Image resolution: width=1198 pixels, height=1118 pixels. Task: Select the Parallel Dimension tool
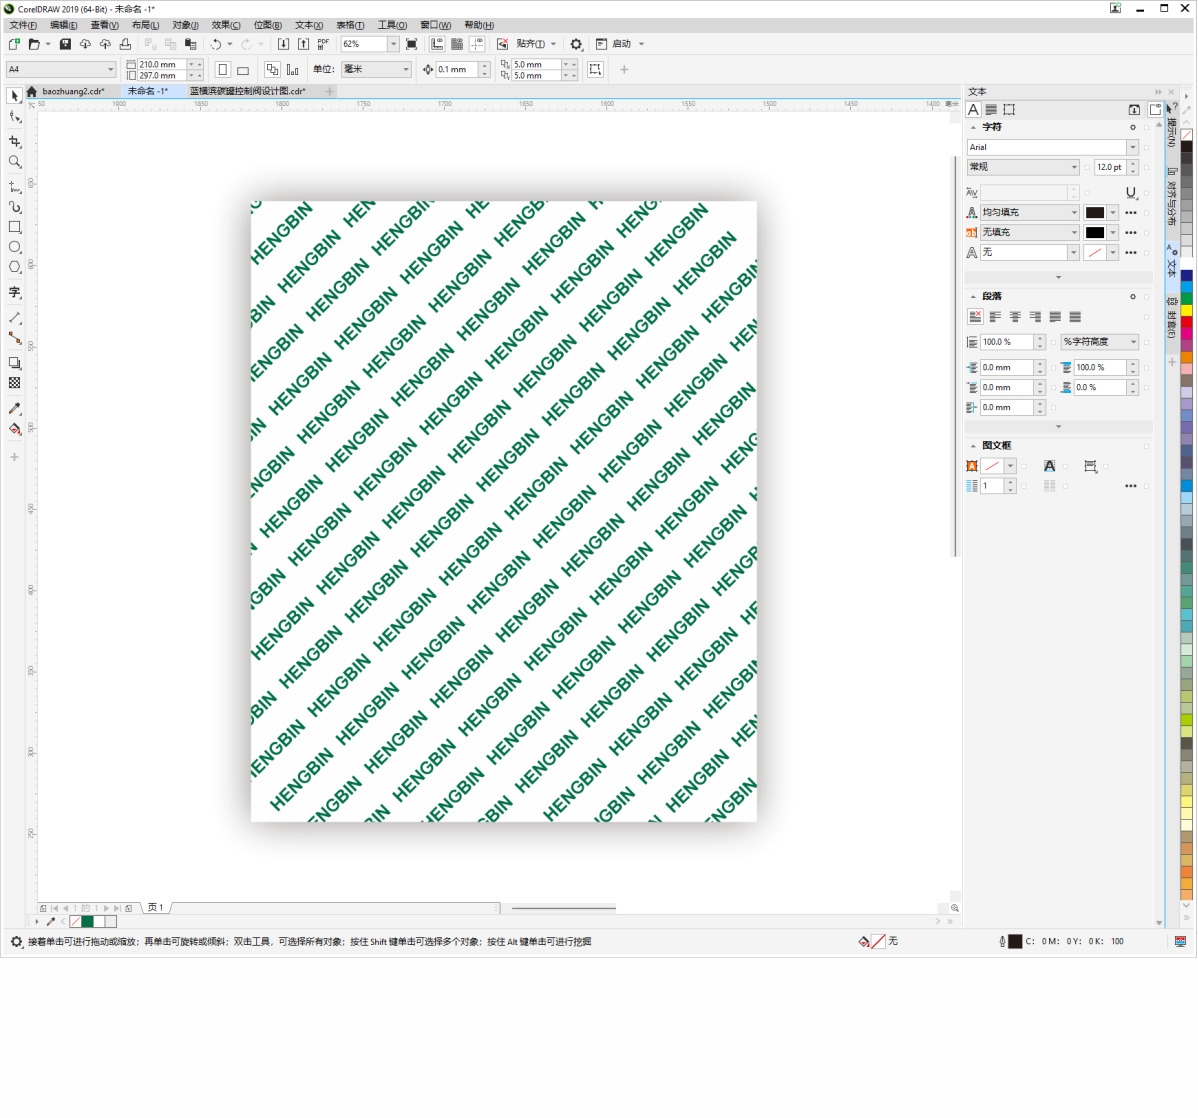point(15,318)
